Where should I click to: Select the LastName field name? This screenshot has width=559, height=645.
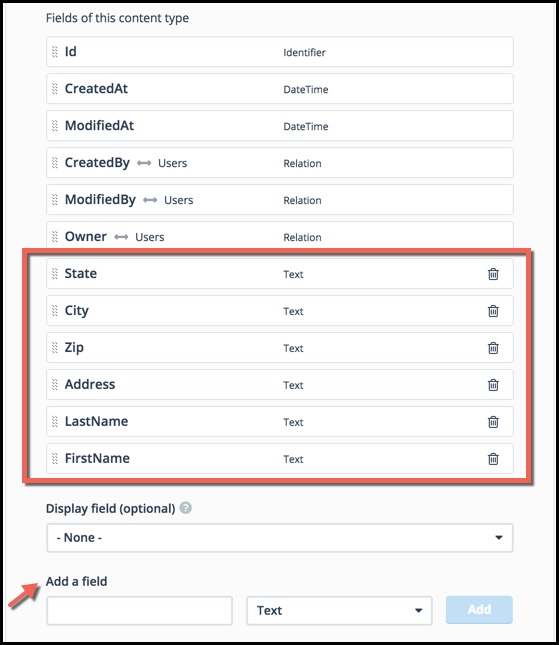click(x=96, y=421)
